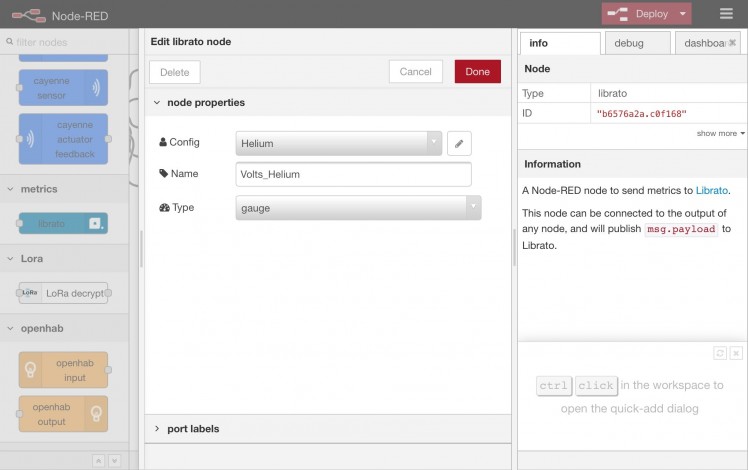Click the Cancel button

pyautogui.click(x=416, y=72)
